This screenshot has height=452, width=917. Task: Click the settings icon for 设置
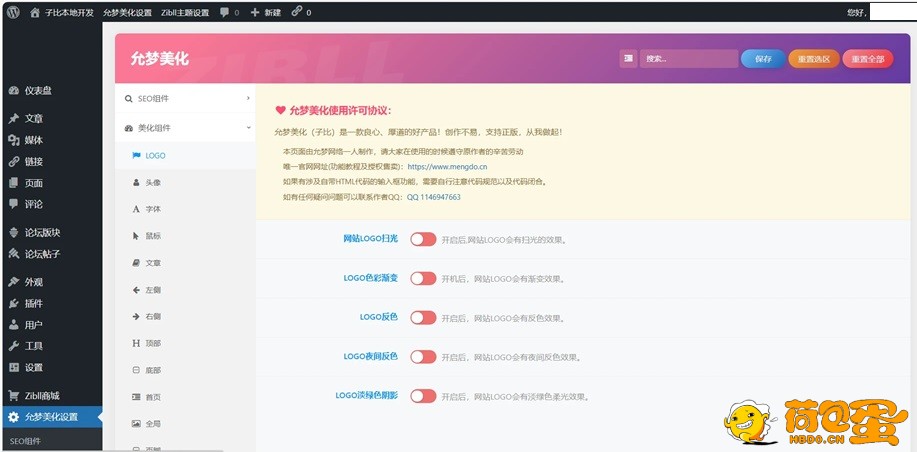tap(14, 367)
